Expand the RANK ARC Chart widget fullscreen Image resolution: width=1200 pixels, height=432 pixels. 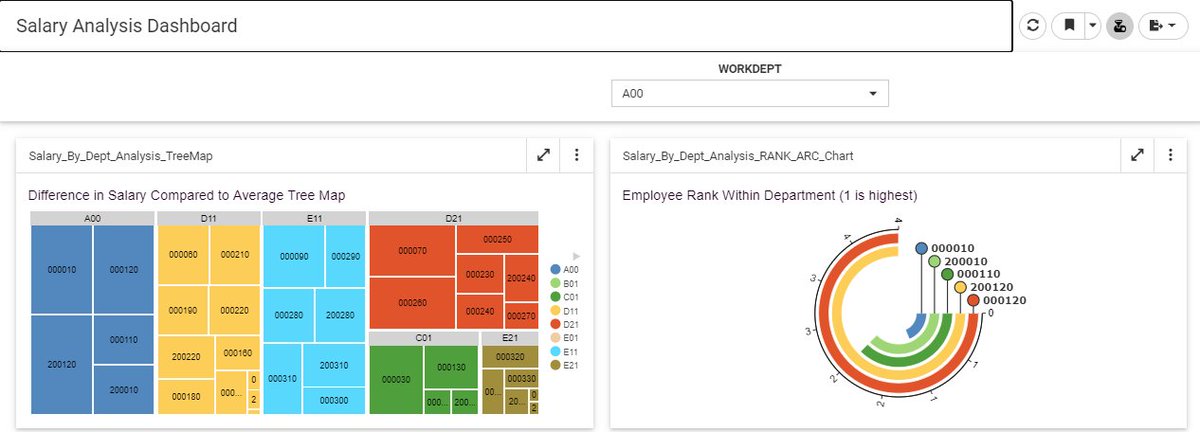pos(1137,155)
